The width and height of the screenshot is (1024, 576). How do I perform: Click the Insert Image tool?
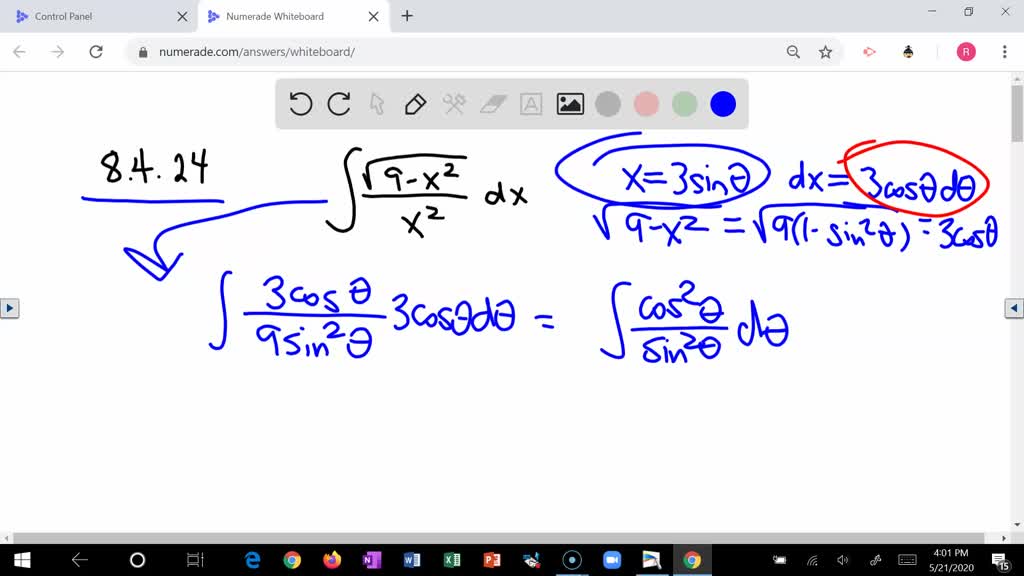click(x=569, y=103)
